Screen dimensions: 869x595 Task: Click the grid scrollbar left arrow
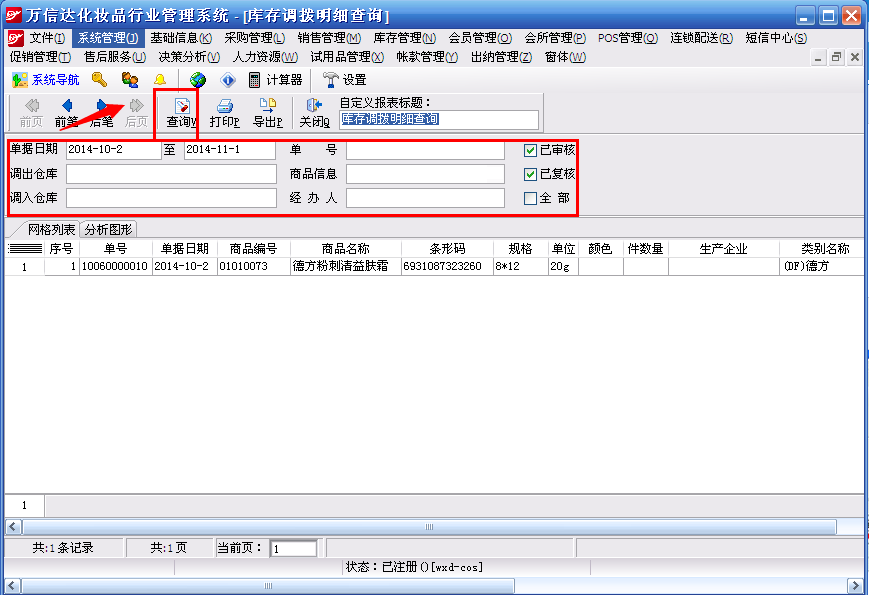13,527
